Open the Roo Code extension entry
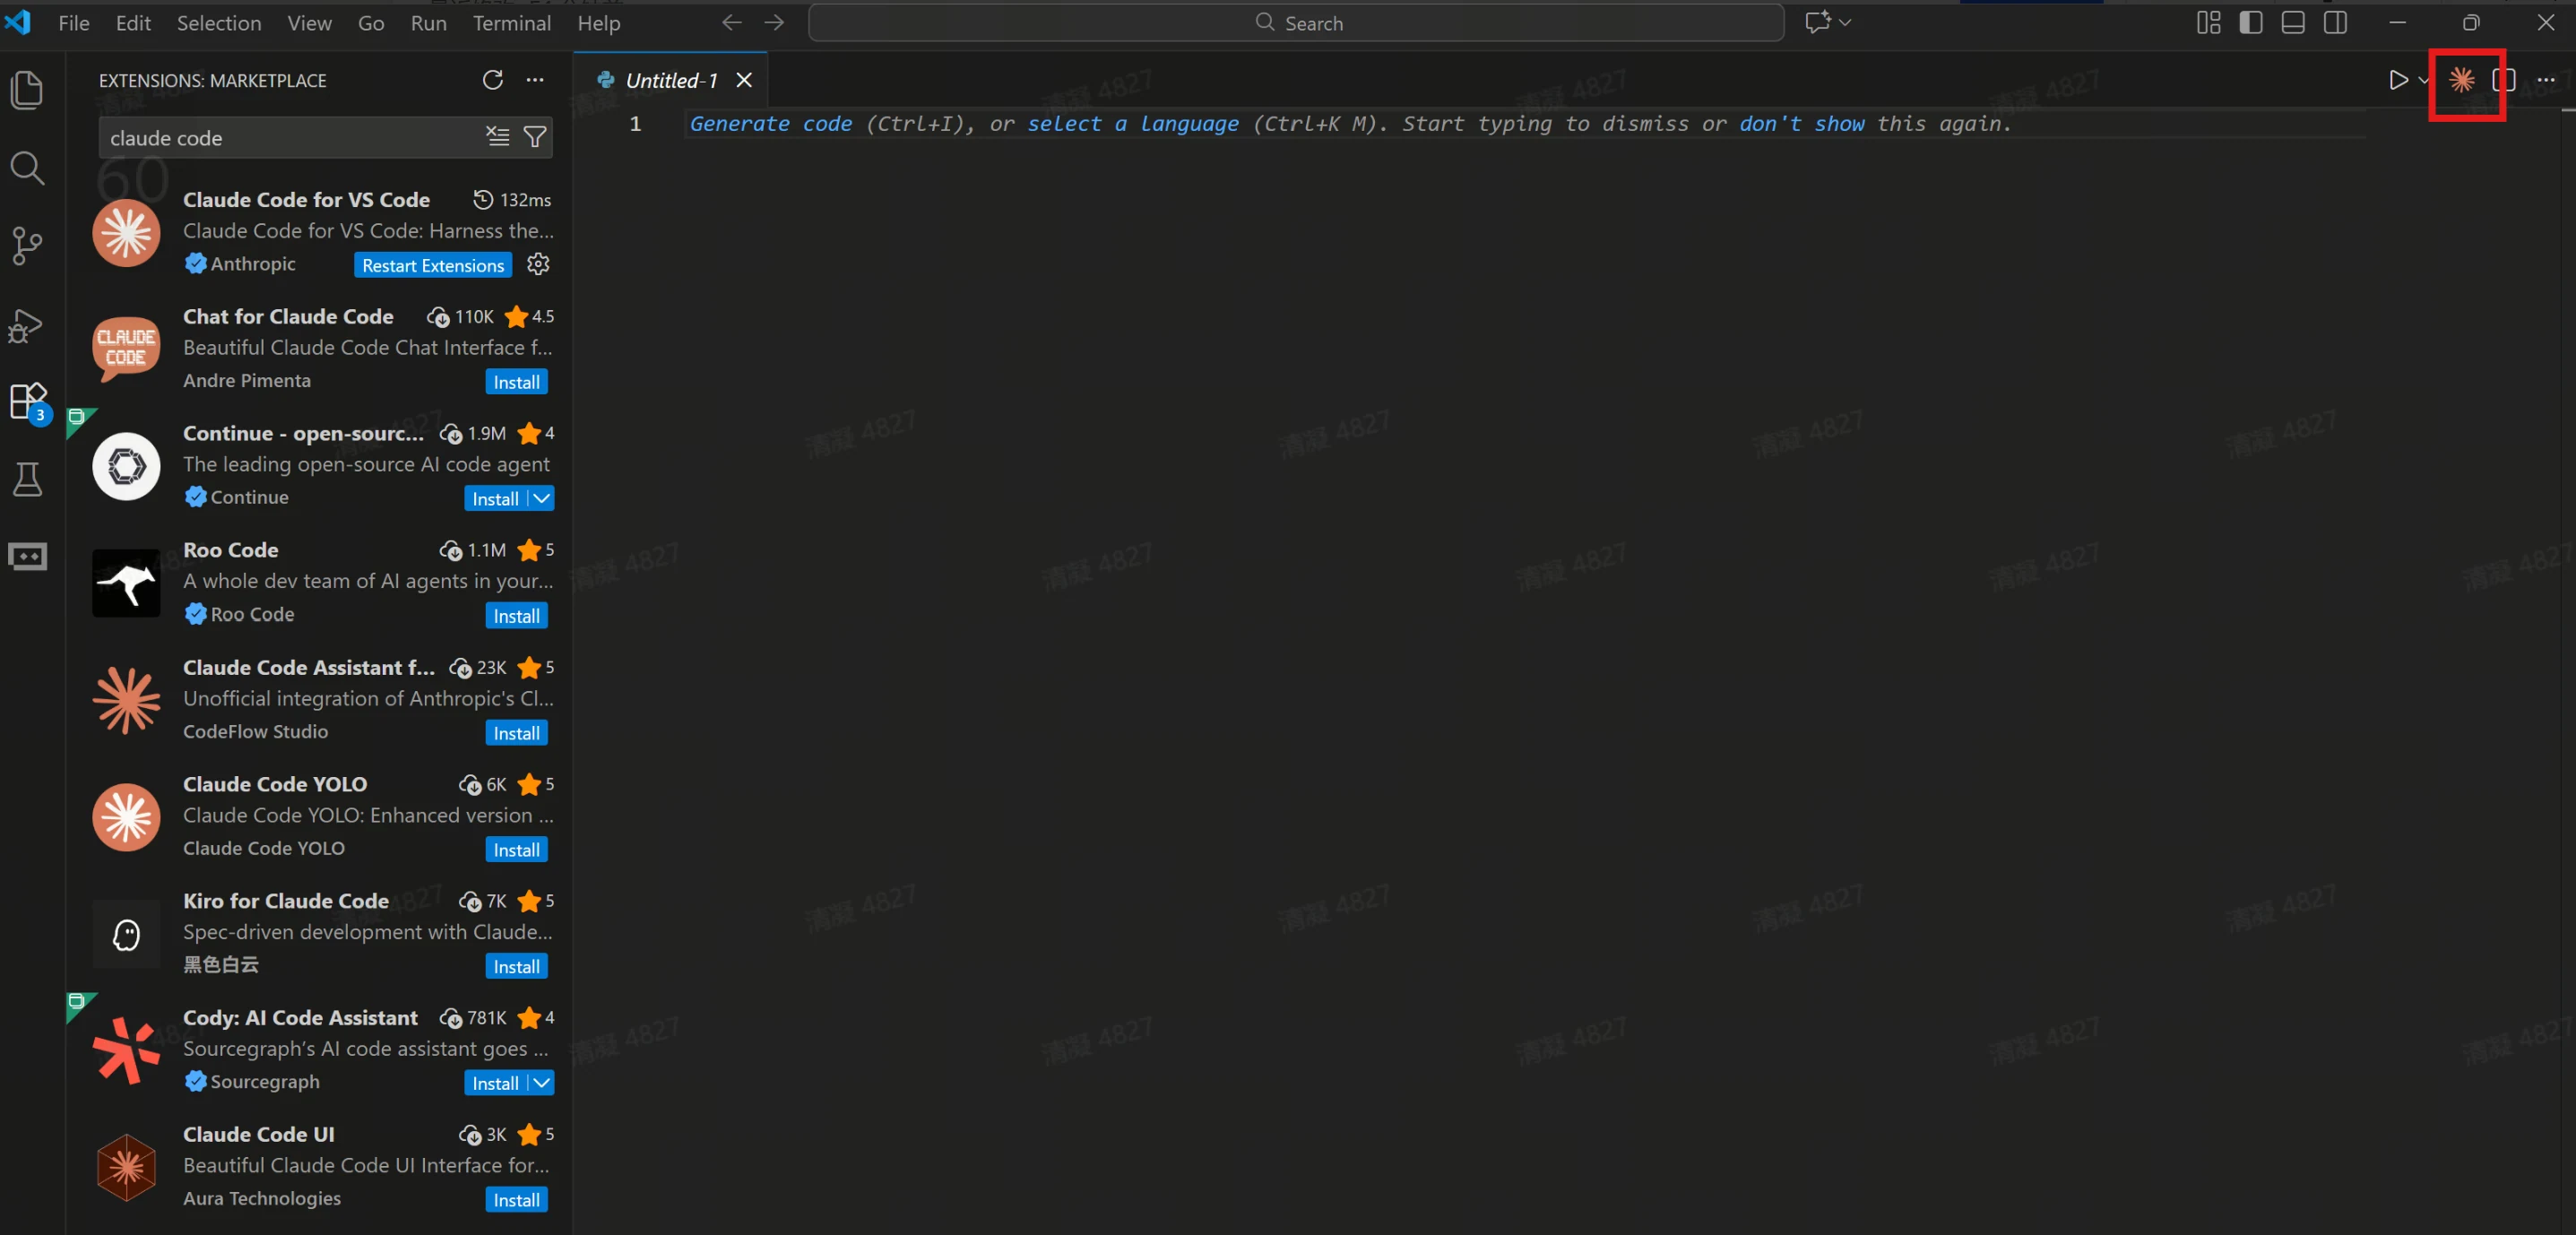 320,583
